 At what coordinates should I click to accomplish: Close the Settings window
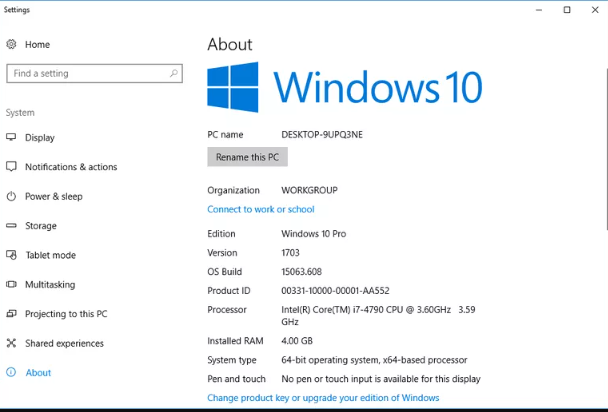click(x=595, y=10)
